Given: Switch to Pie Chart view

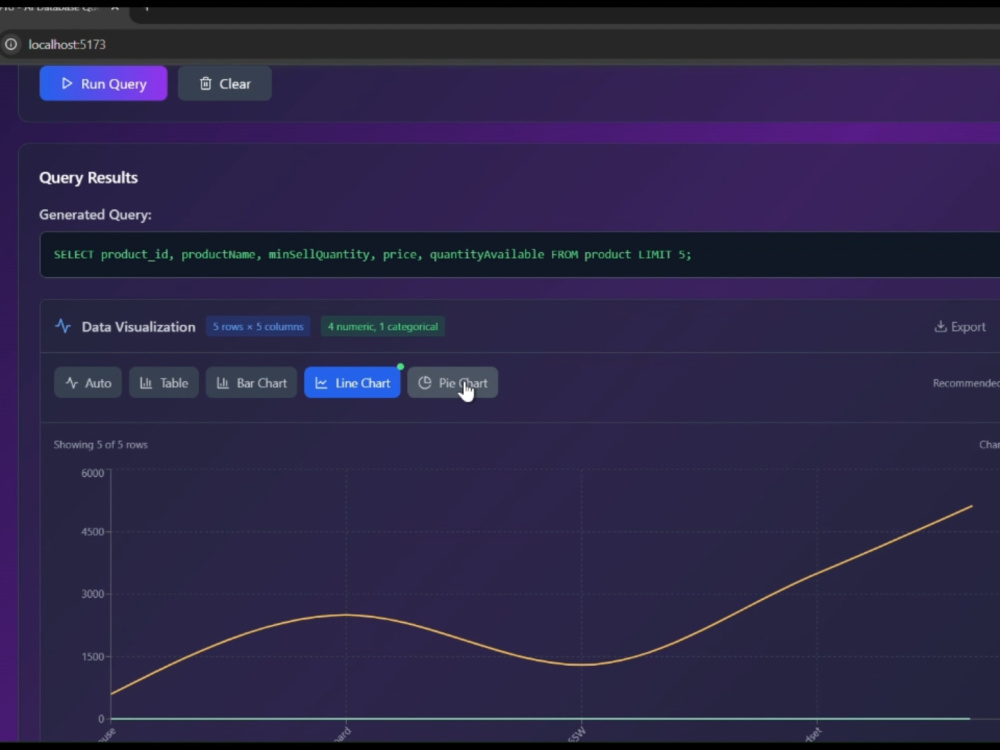Looking at the screenshot, I should coord(453,383).
